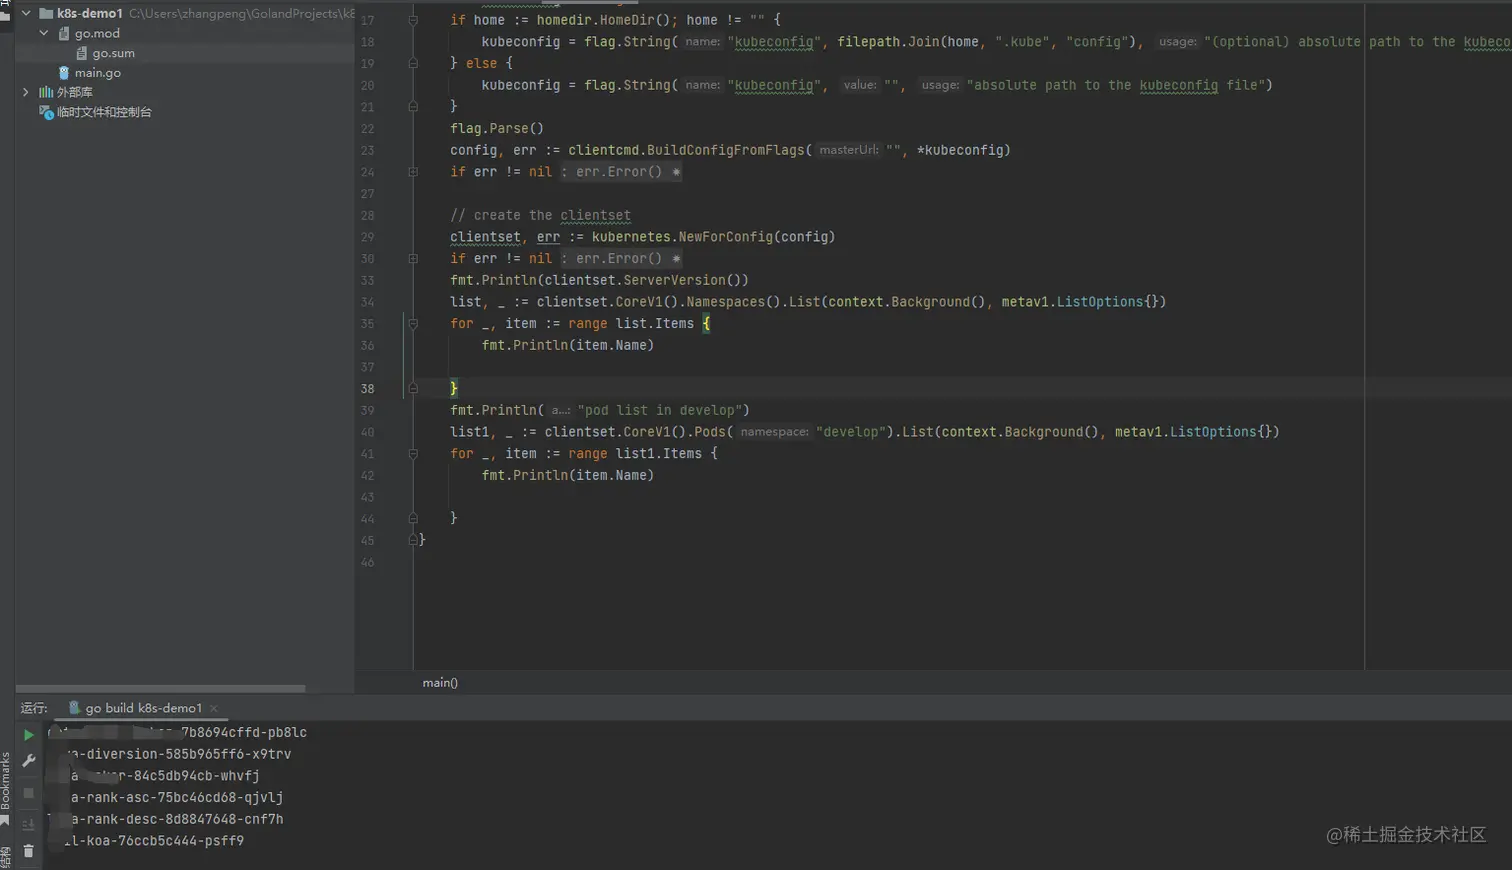
Task: Click scroll to end icon in Run panel
Action: coord(29,824)
